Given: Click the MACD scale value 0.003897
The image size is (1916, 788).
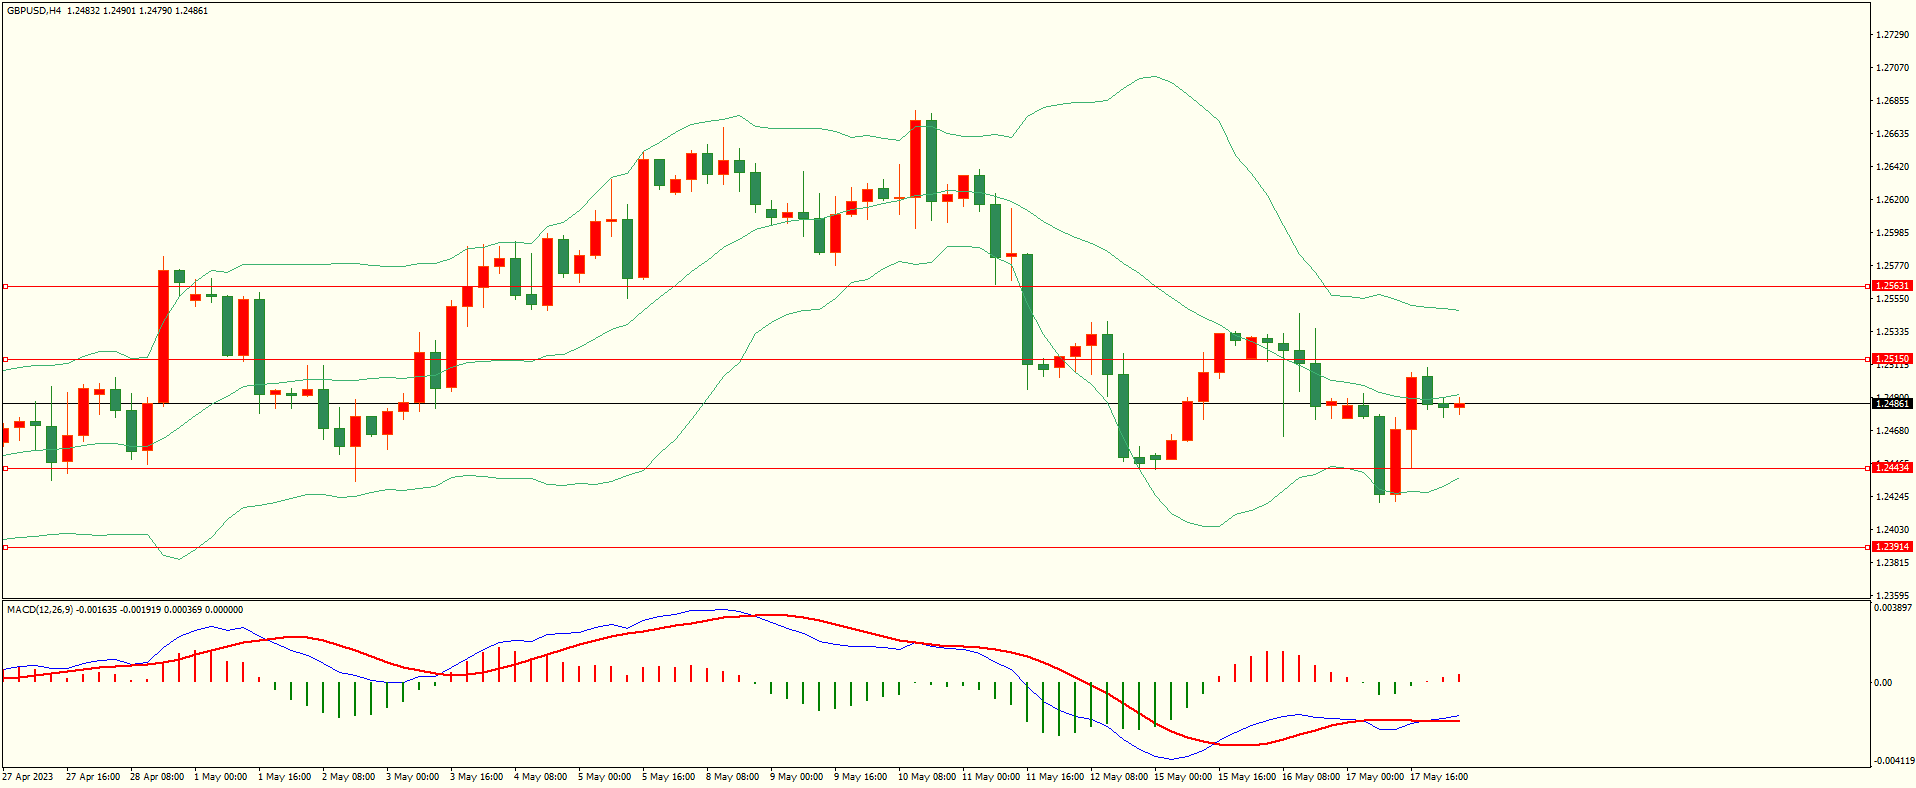Looking at the screenshot, I should tap(1892, 608).
